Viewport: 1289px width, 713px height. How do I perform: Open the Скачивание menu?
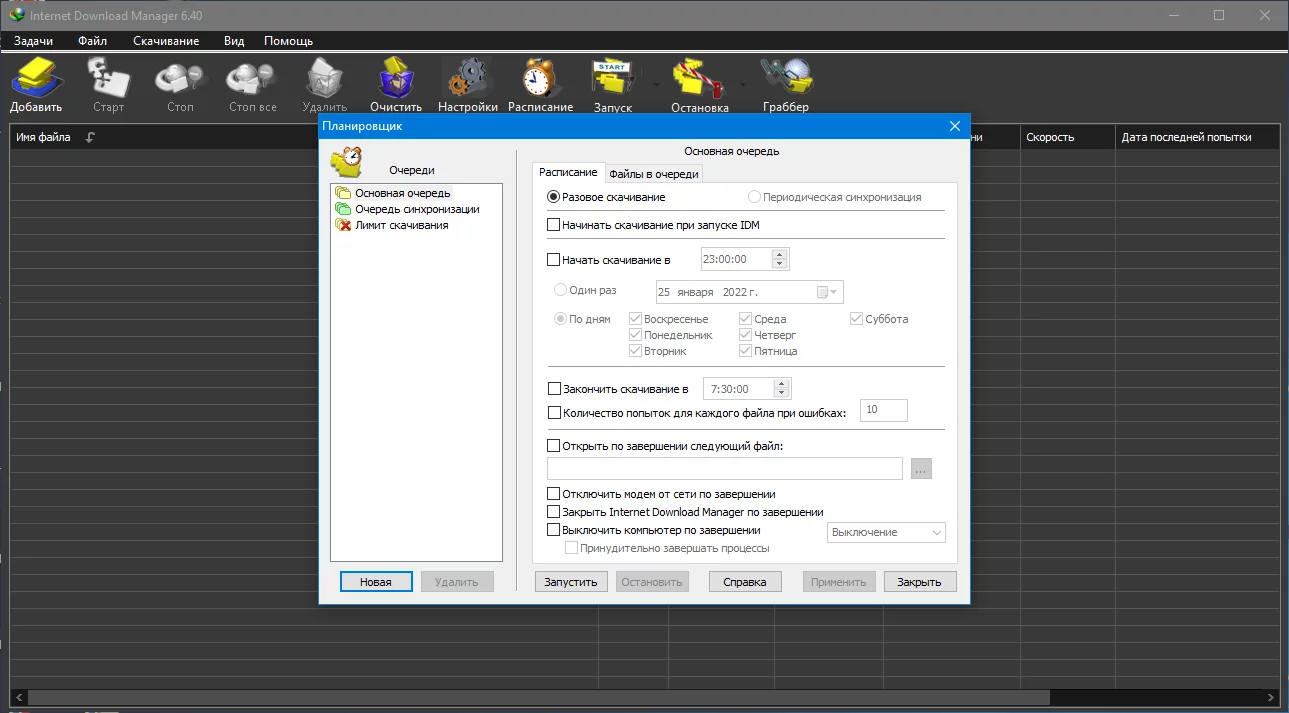166,41
